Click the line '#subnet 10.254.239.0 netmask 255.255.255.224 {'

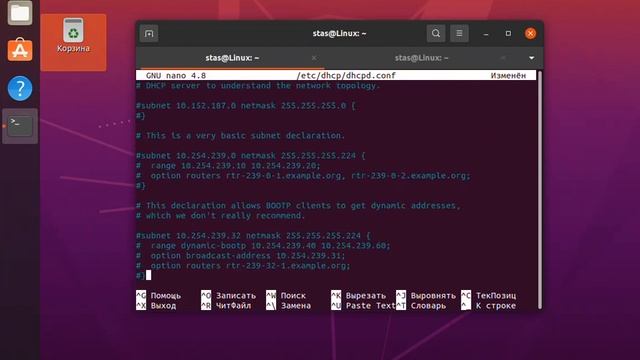click(x=251, y=156)
